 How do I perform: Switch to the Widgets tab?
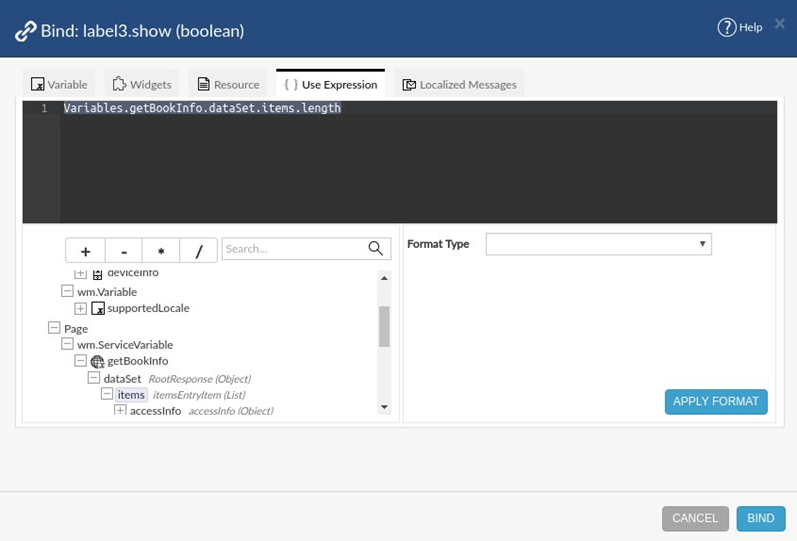141,85
